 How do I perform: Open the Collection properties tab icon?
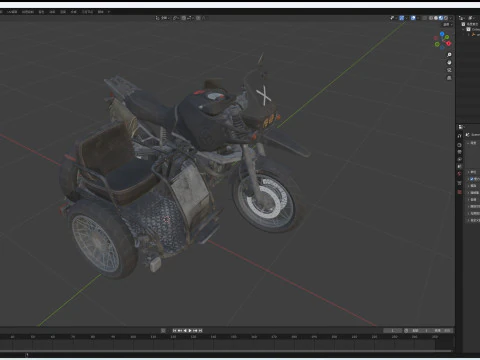(x=460, y=183)
